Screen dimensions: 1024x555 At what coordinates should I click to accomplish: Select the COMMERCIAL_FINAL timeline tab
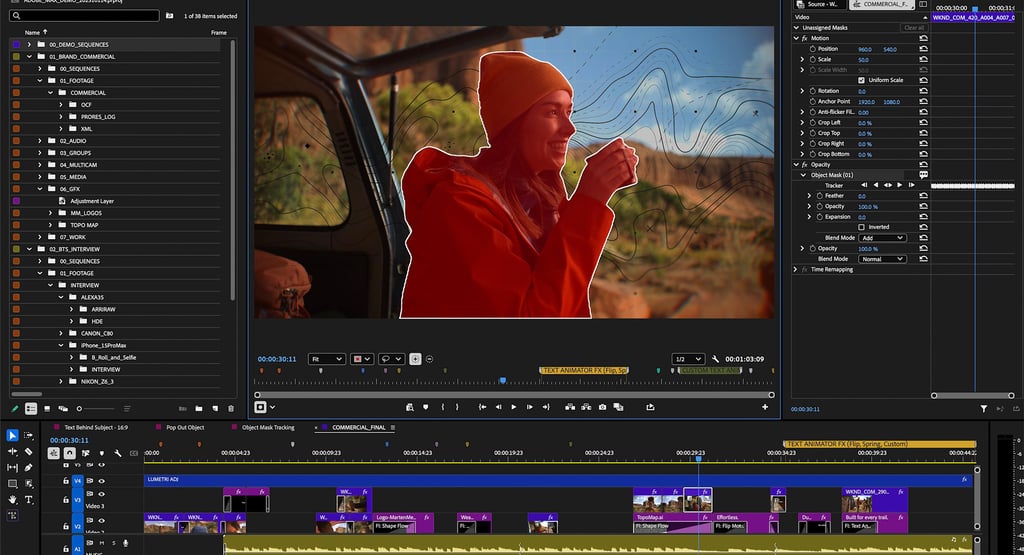pyautogui.click(x=359, y=428)
